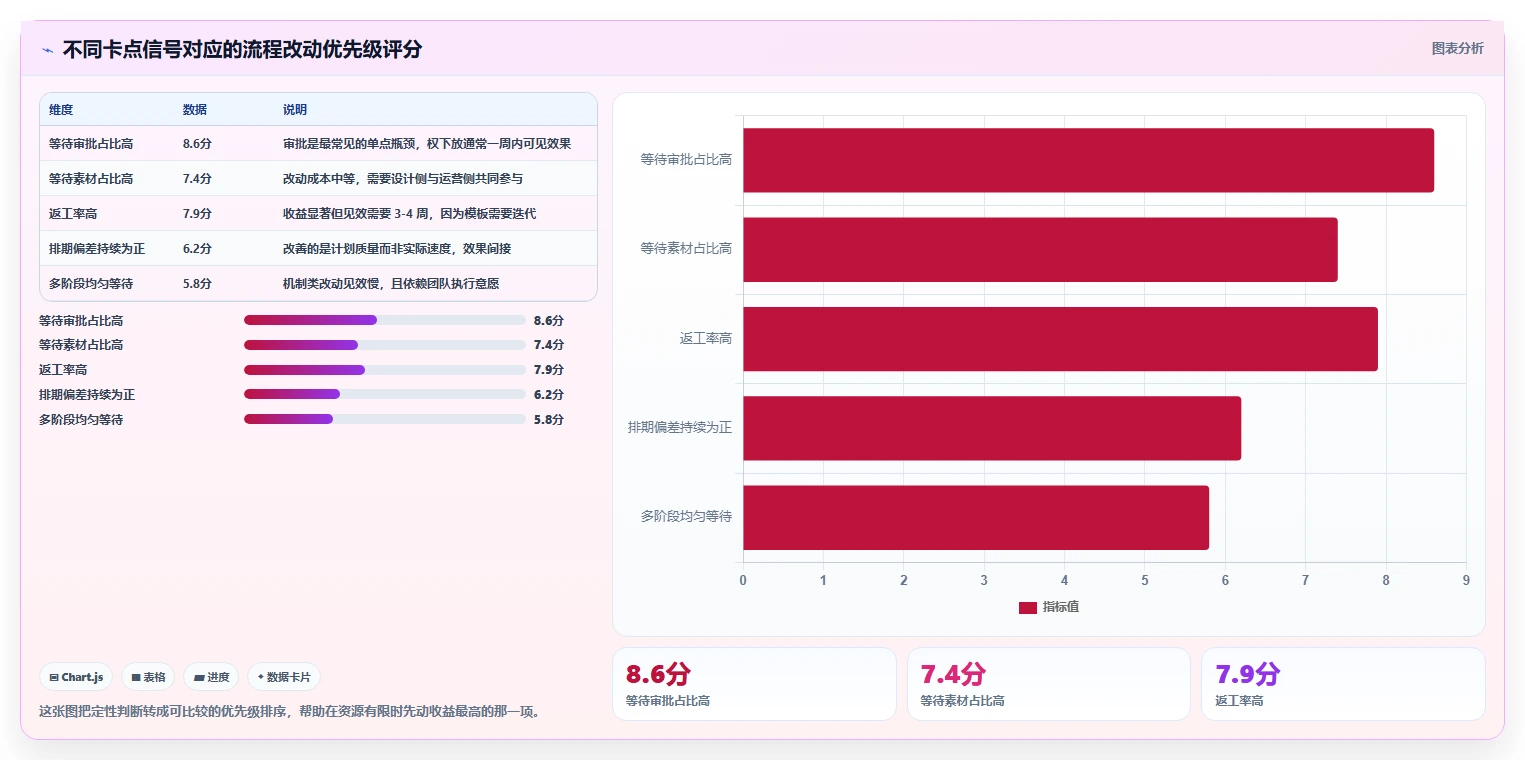The image size is (1525, 760).
Task: Click the 6.2分 progress value
Action: (549, 394)
